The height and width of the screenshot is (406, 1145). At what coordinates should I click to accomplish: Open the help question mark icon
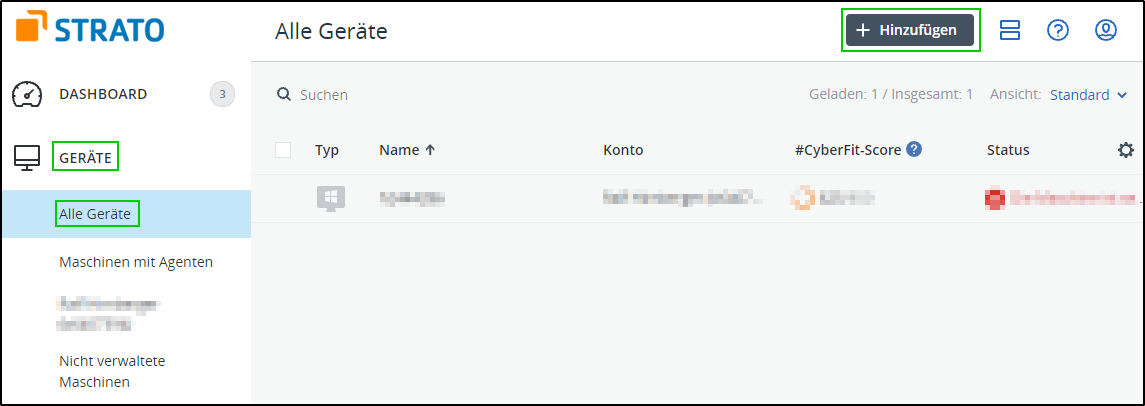pos(1058,31)
